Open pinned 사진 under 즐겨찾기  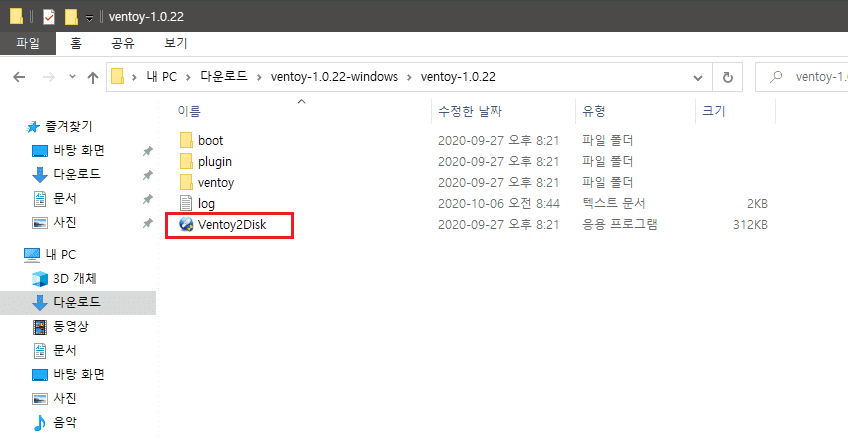point(65,222)
